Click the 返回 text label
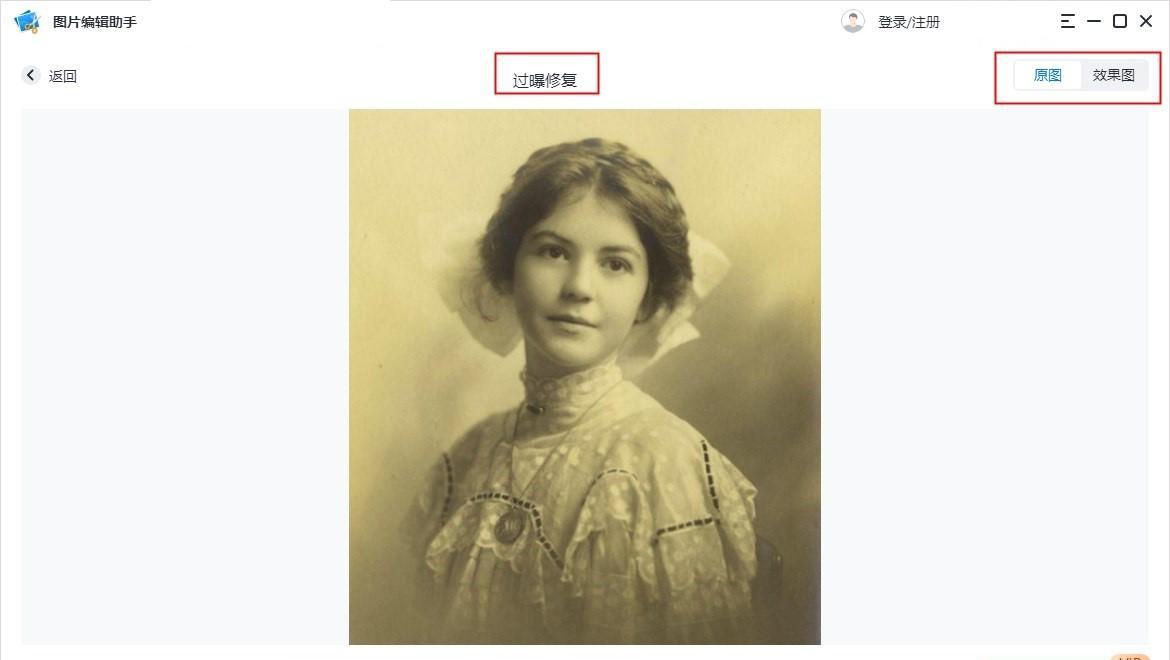This screenshot has height=660, width=1170. 63,76
